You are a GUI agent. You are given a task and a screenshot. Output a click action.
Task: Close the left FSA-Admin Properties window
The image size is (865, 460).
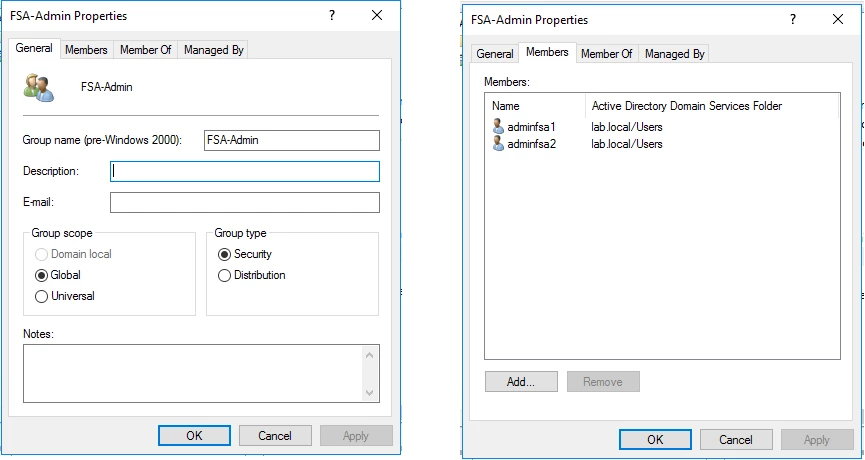pos(377,15)
